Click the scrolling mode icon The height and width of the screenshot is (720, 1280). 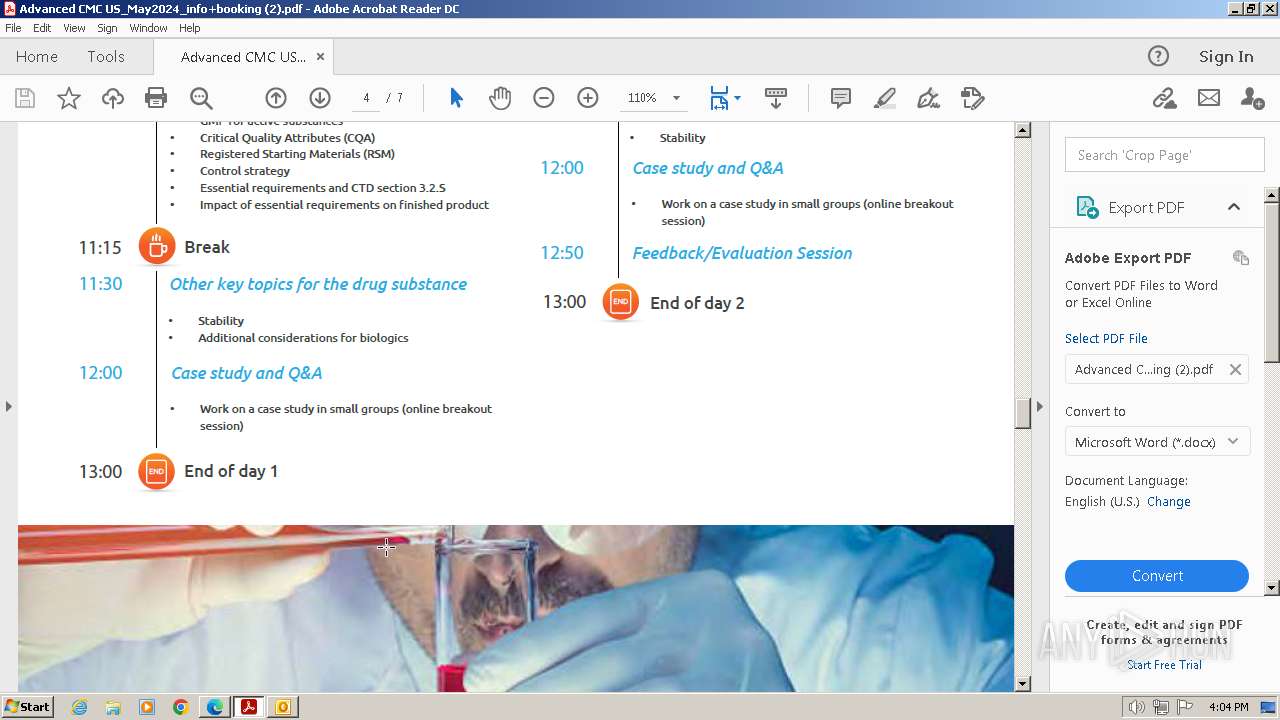[x=776, y=98]
